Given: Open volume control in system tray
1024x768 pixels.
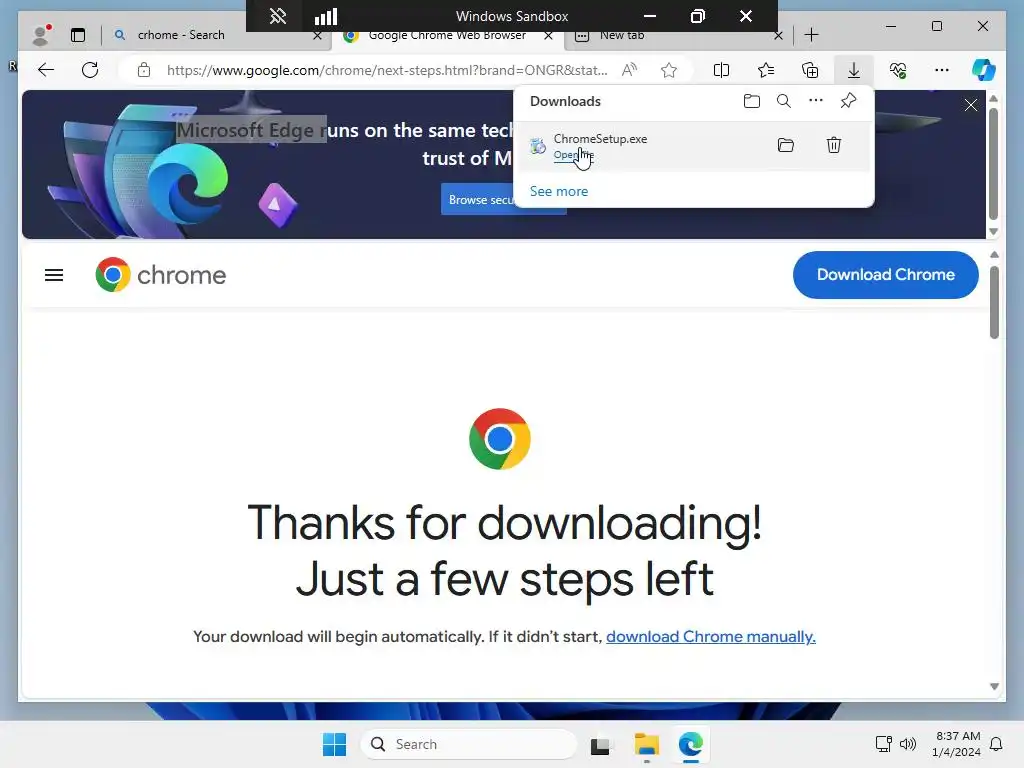Looking at the screenshot, I should point(908,744).
